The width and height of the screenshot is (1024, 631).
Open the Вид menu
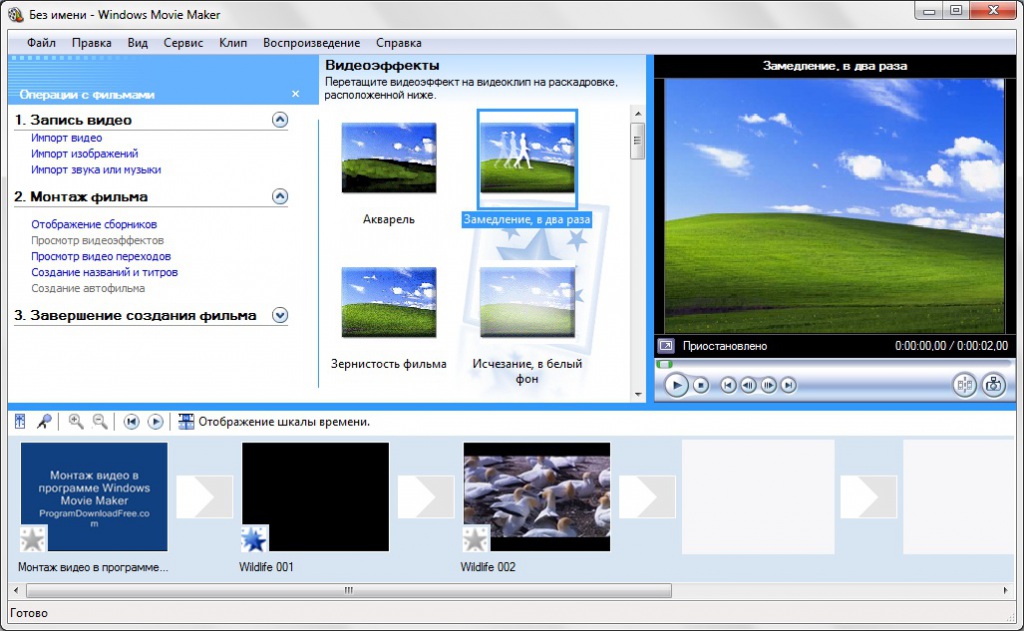(x=137, y=43)
